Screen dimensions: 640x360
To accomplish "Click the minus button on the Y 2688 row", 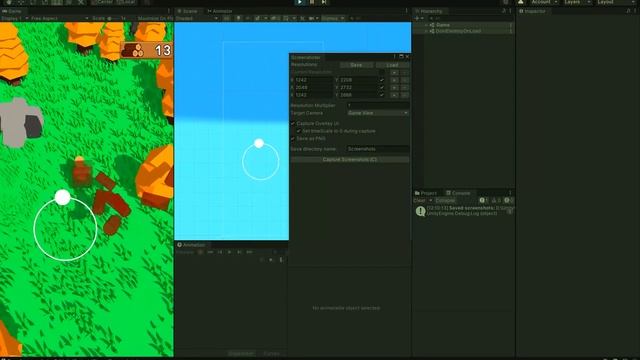I will (x=404, y=95).
